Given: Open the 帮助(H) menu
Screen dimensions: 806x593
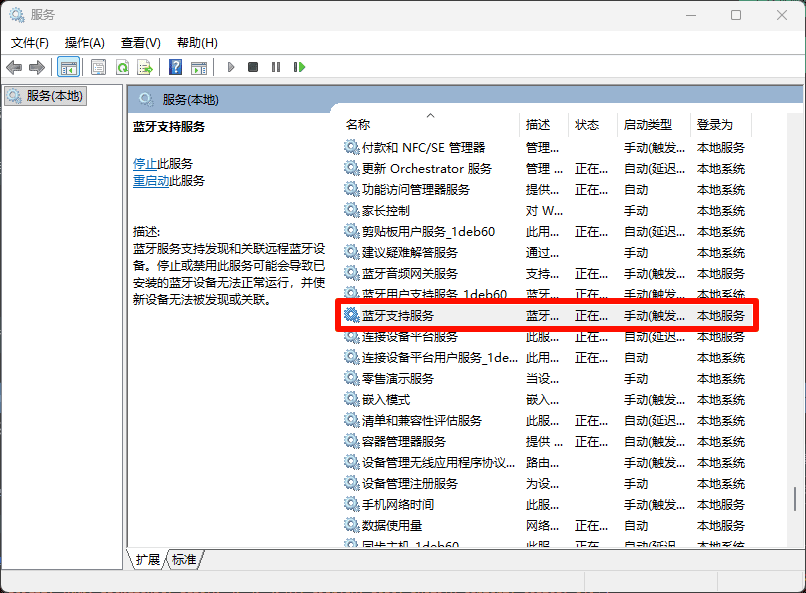Looking at the screenshot, I should (x=197, y=43).
